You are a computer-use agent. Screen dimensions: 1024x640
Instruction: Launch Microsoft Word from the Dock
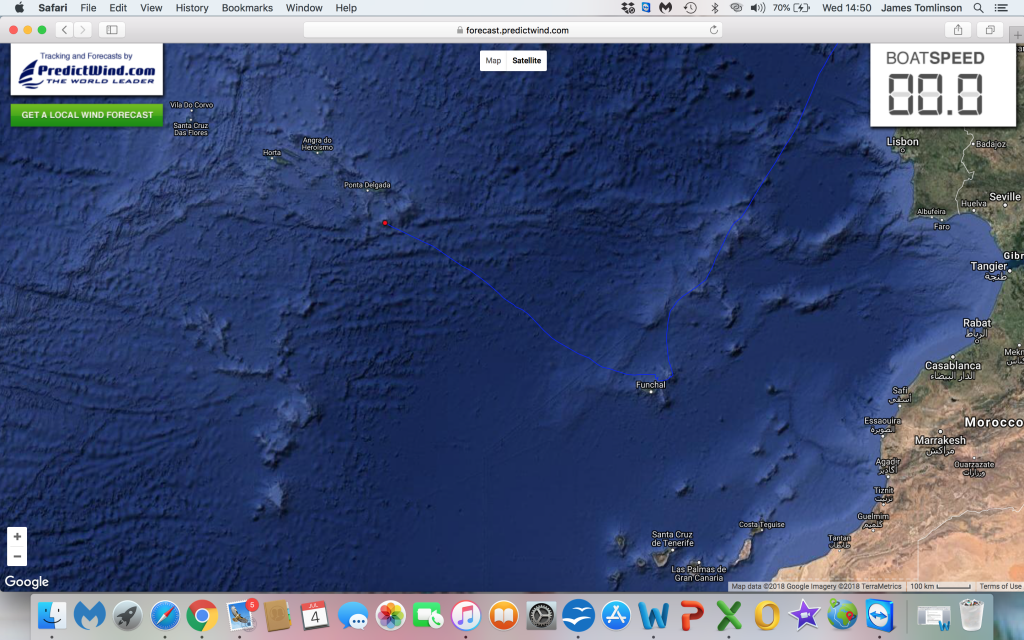pyautogui.click(x=654, y=615)
